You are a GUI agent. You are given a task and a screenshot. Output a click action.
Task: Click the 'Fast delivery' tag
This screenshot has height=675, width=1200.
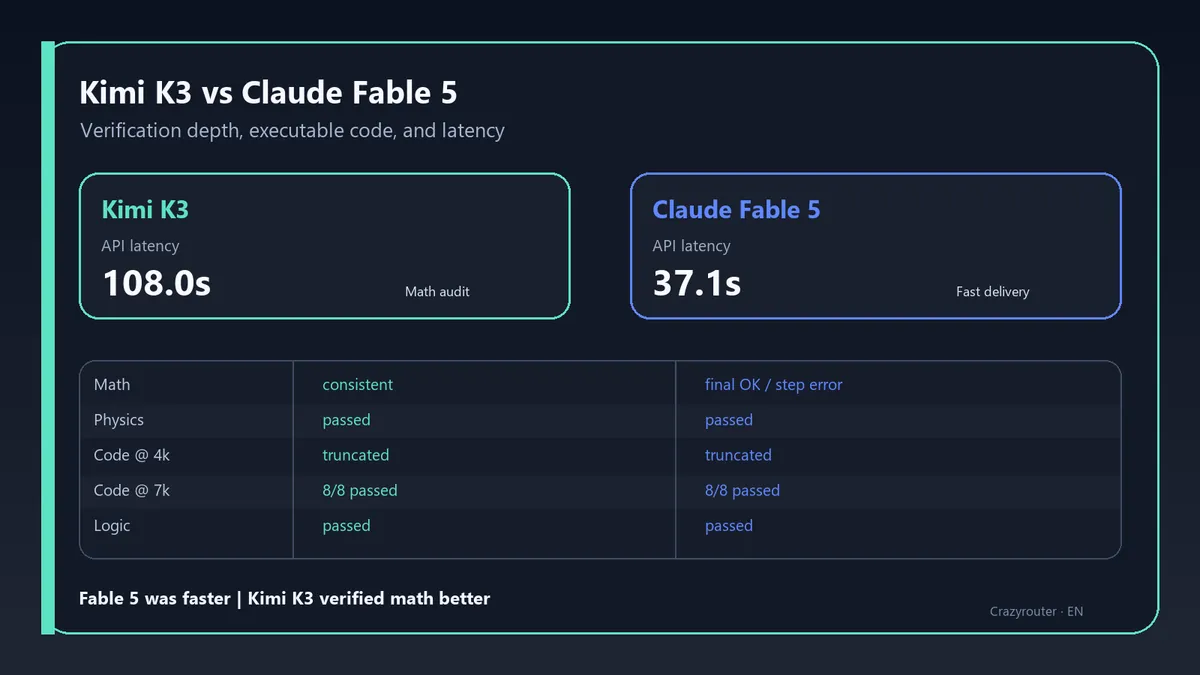tap(992, 292)
